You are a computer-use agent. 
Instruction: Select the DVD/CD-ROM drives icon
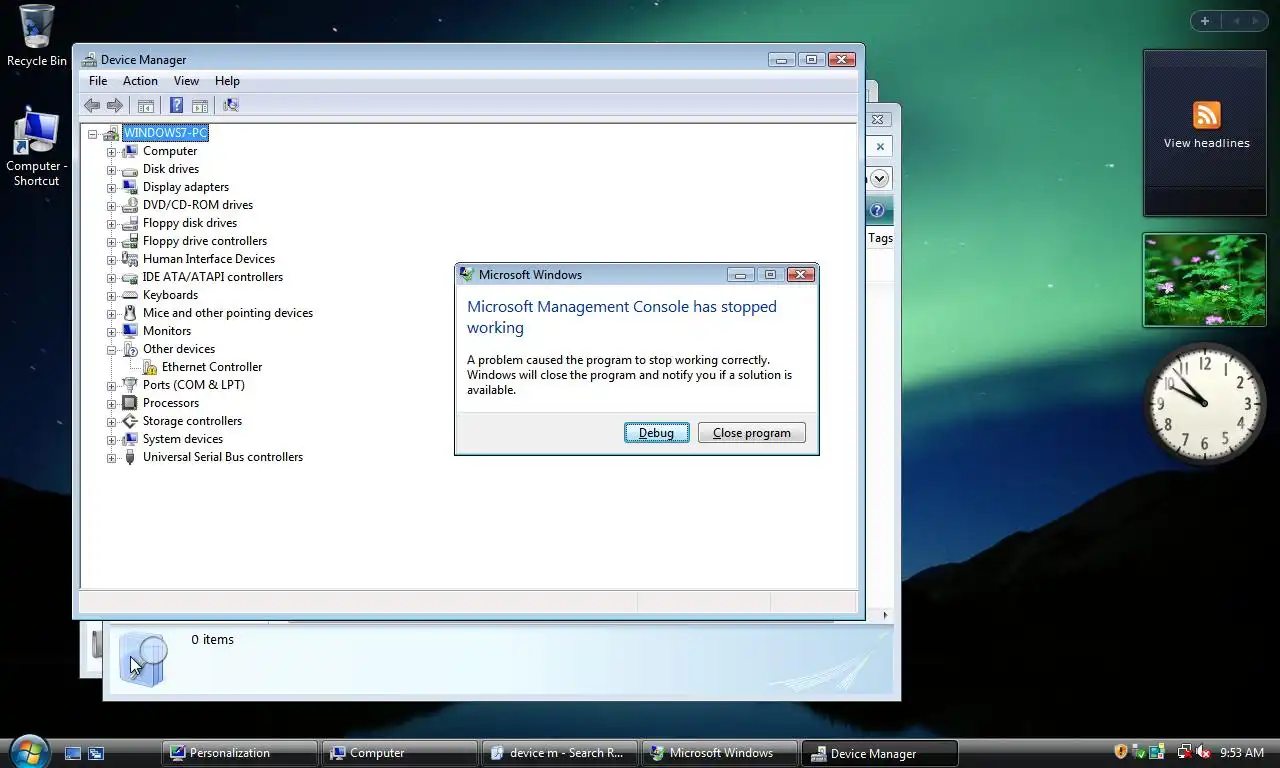130,205
